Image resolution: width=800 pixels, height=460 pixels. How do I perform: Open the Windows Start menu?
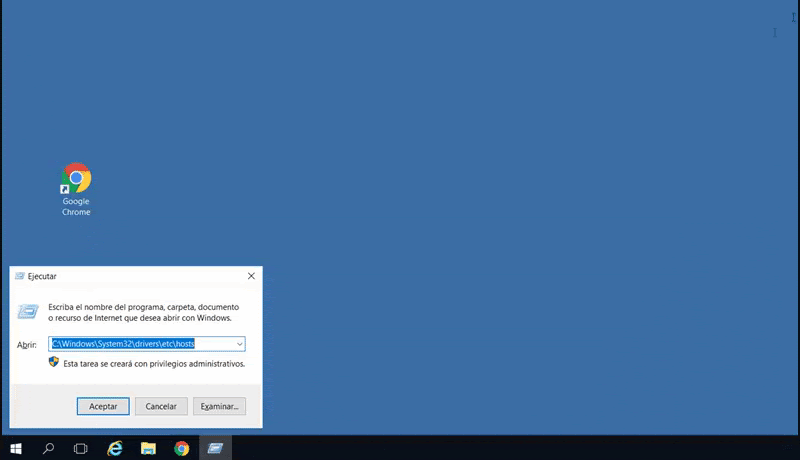16,448
